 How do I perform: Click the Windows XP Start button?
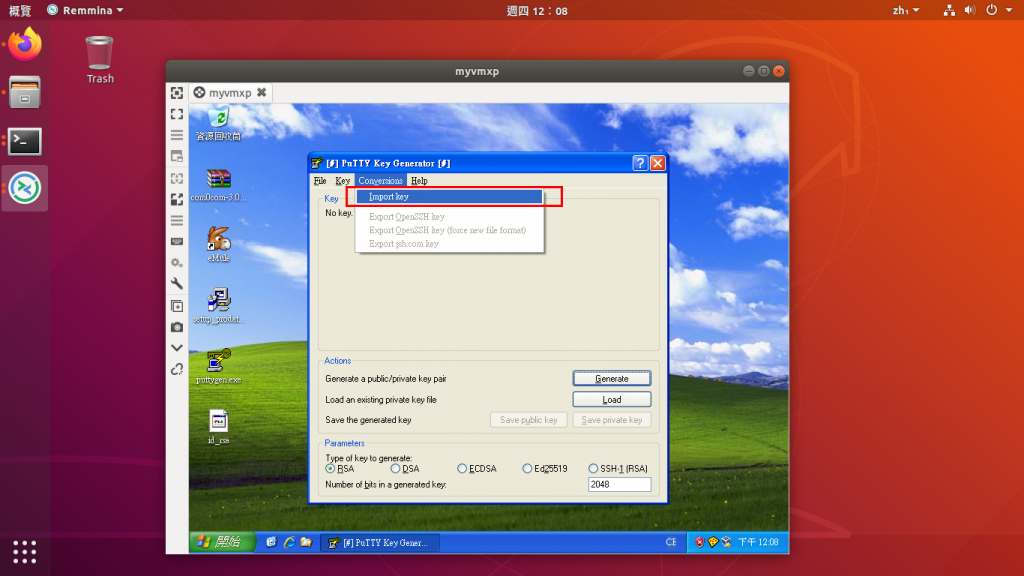(223, 542)
